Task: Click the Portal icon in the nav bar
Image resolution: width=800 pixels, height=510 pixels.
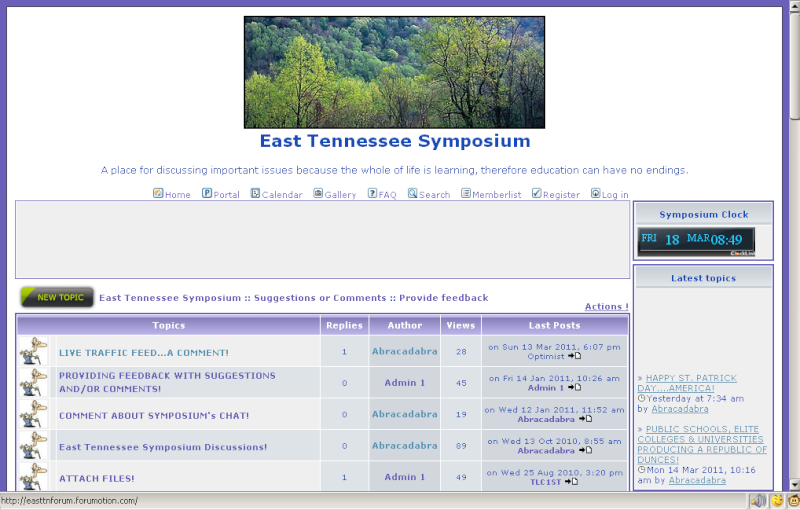Action: pos(207,193)
